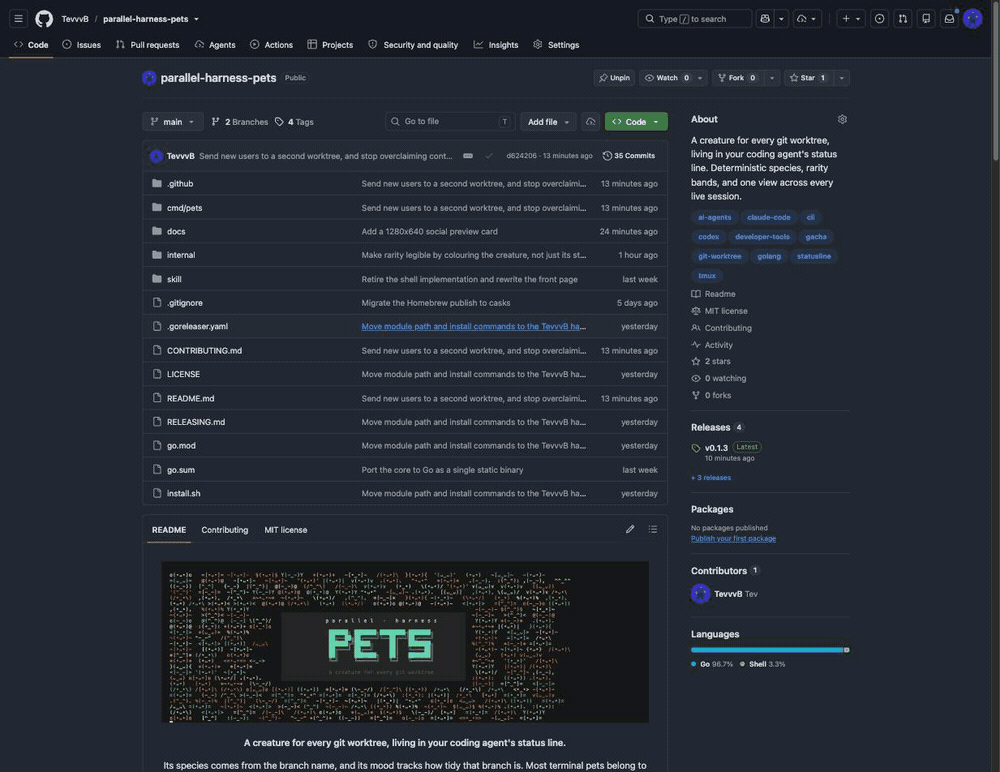Open the d624206 commit hash
1000x772 pixels.
[521, 156]
